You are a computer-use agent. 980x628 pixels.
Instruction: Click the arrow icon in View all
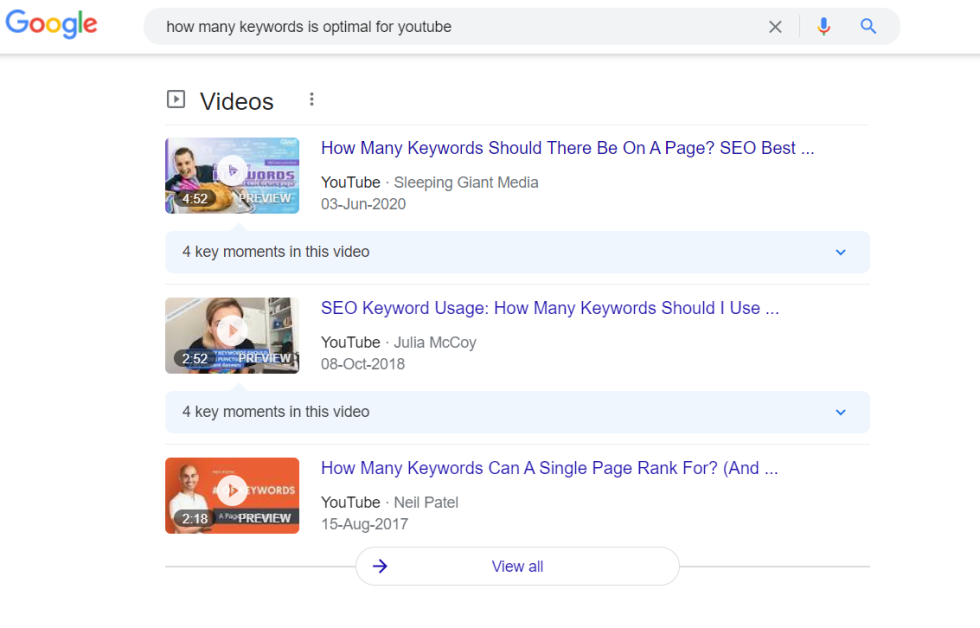(x=380, y=566)
